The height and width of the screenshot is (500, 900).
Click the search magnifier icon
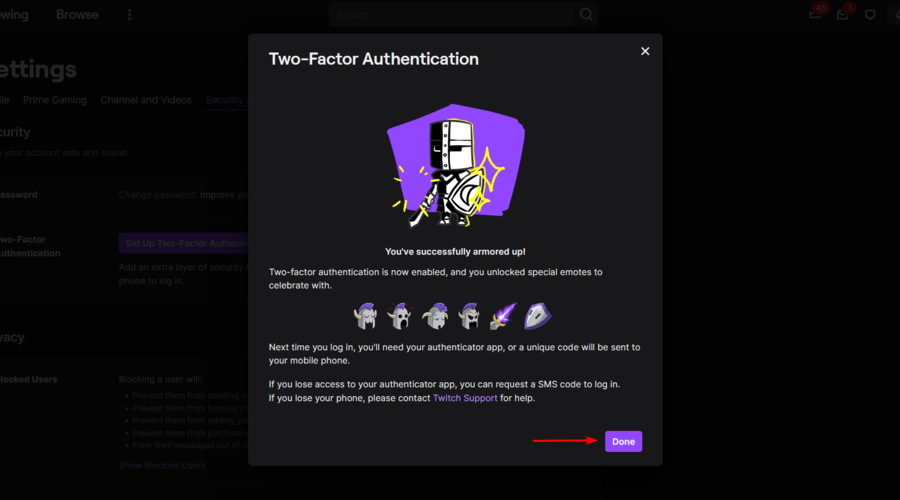pyautogui.click(x=585, y=14)
